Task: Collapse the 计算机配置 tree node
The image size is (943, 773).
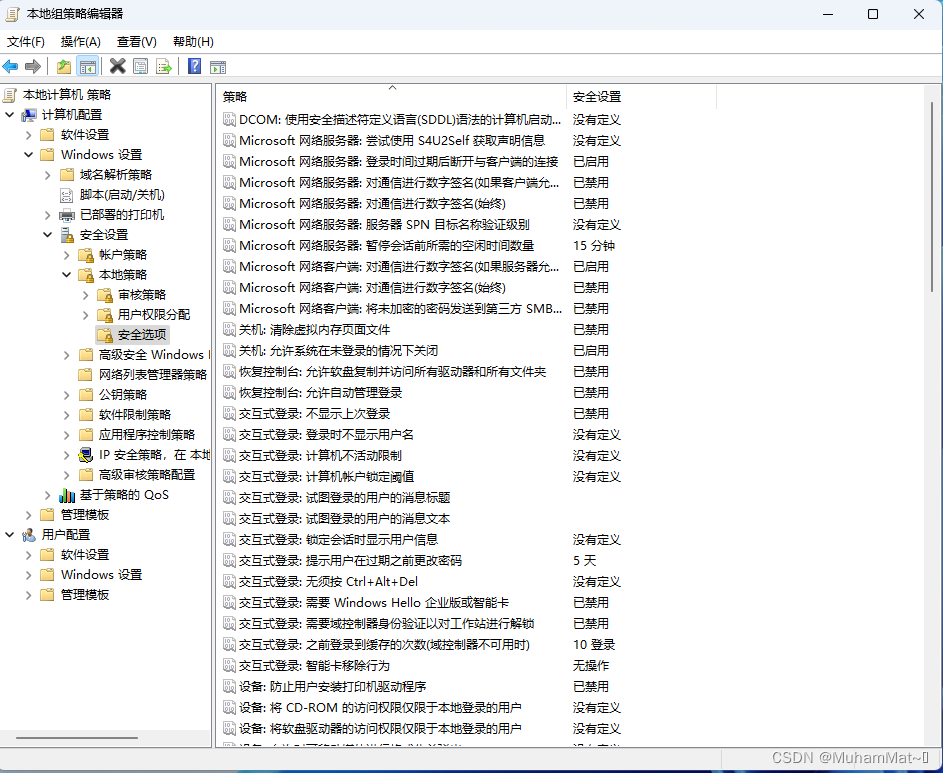Action: coord(10,114)
